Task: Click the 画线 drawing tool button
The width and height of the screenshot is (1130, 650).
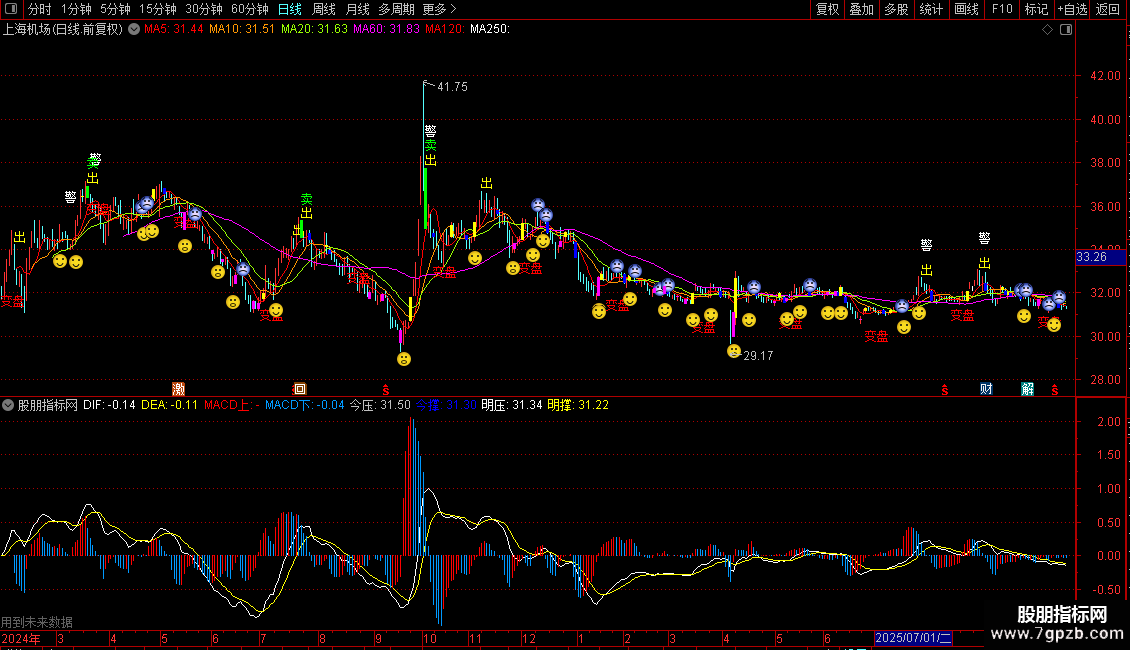Action: tap(966, 9)
